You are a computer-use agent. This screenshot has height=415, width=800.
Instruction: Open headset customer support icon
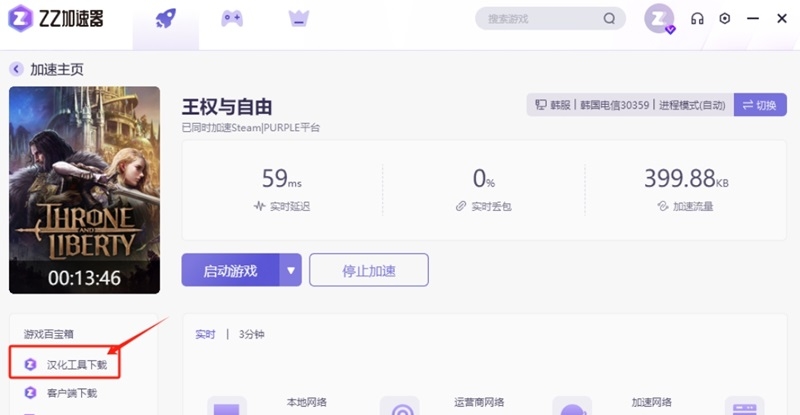pyautogui.click(x=698, y=19)
